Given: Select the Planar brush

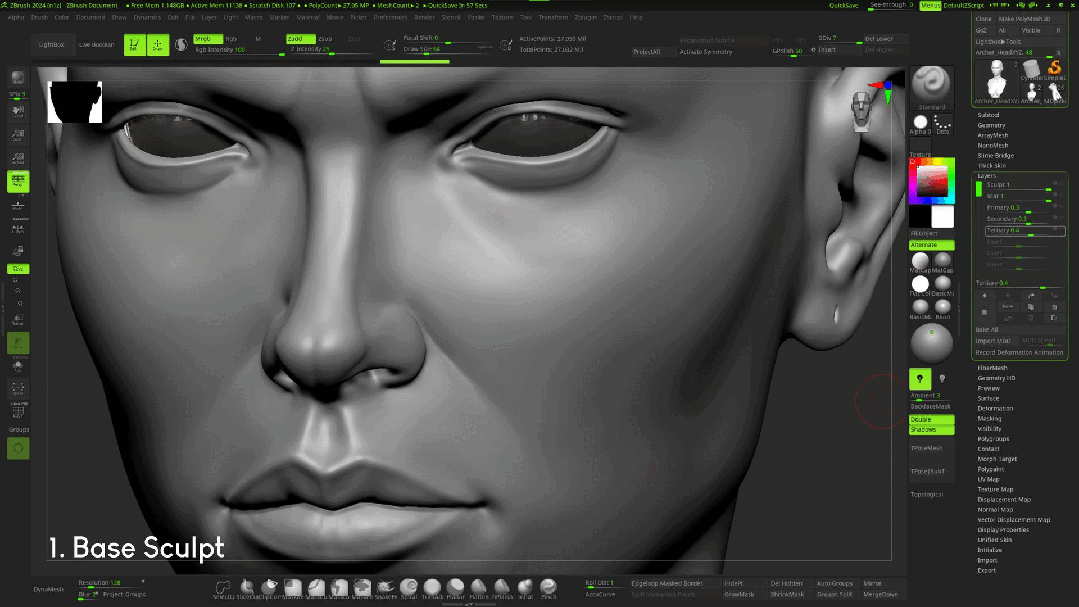Looking at the screenshot, I should [x=456, y=588].
